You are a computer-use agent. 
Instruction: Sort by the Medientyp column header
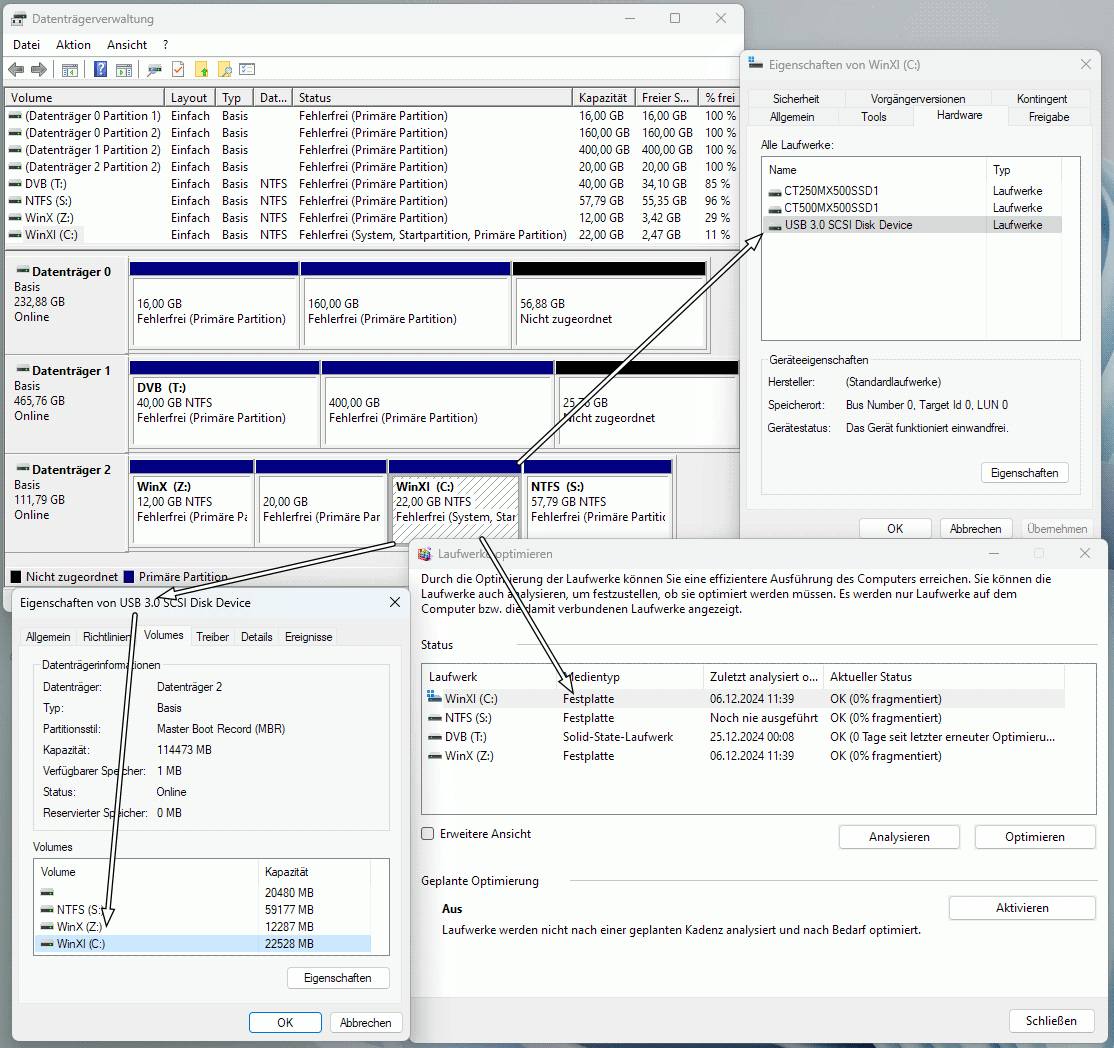coord(629,677)
